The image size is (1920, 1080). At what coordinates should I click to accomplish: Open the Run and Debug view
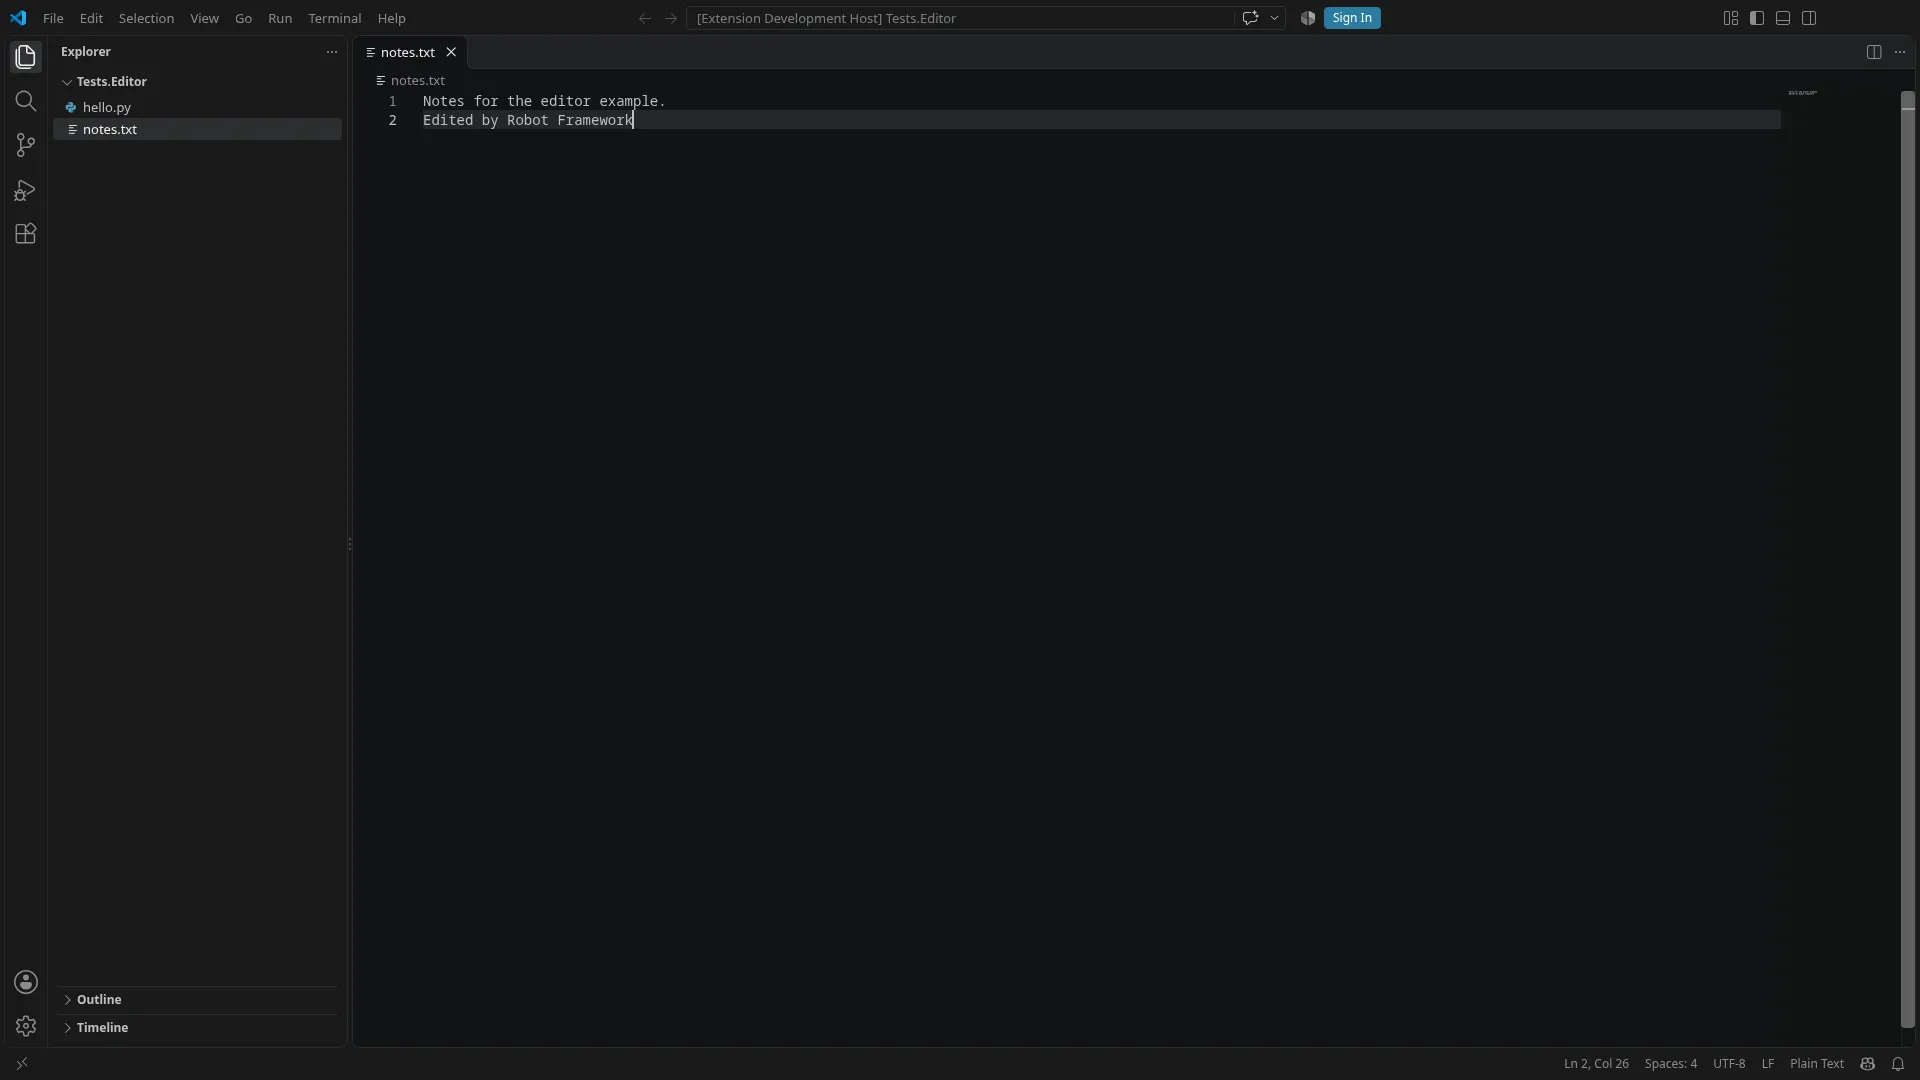(x=26, y=190)
